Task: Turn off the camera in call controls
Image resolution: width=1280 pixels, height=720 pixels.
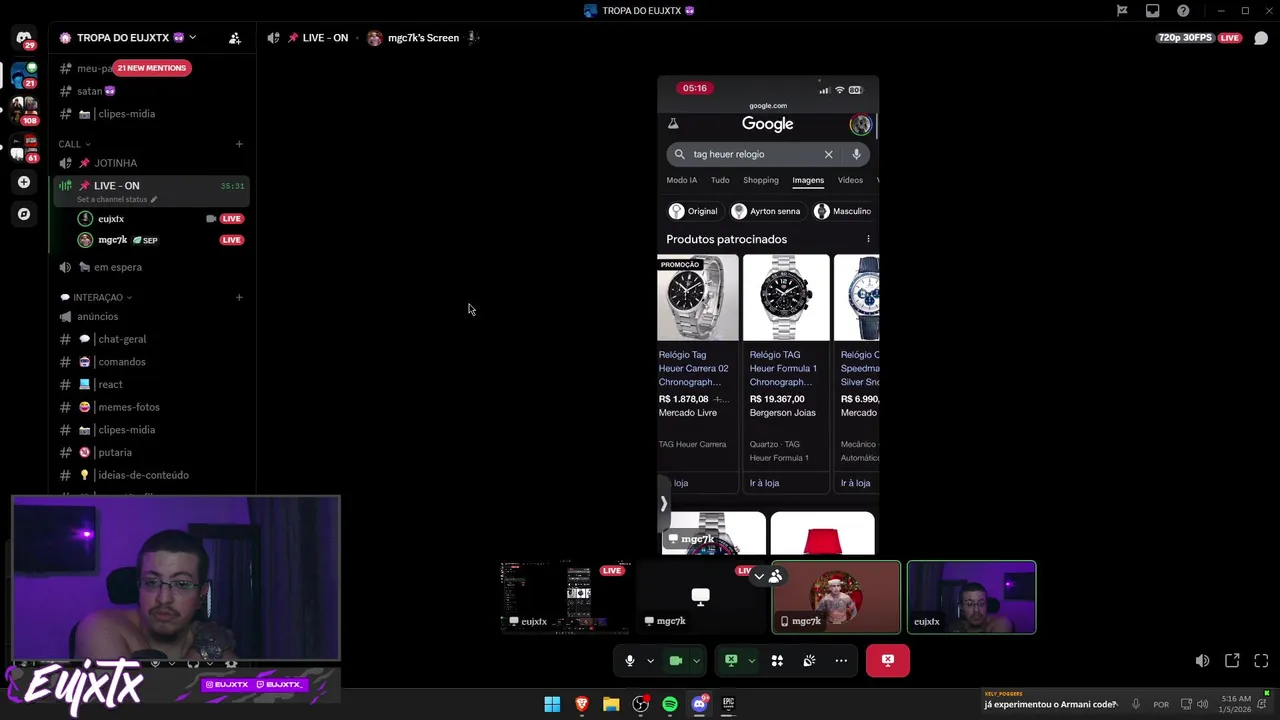Action: pyautogui.click(x=676, y=660)
